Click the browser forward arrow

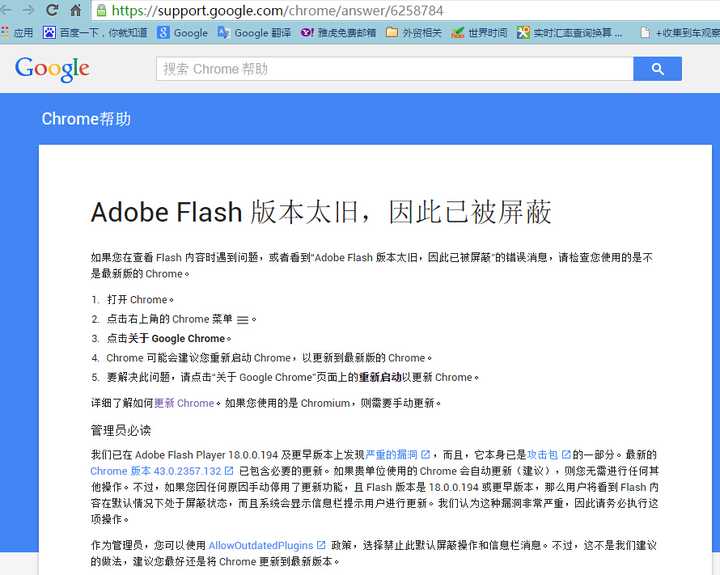tap(28, 10)
